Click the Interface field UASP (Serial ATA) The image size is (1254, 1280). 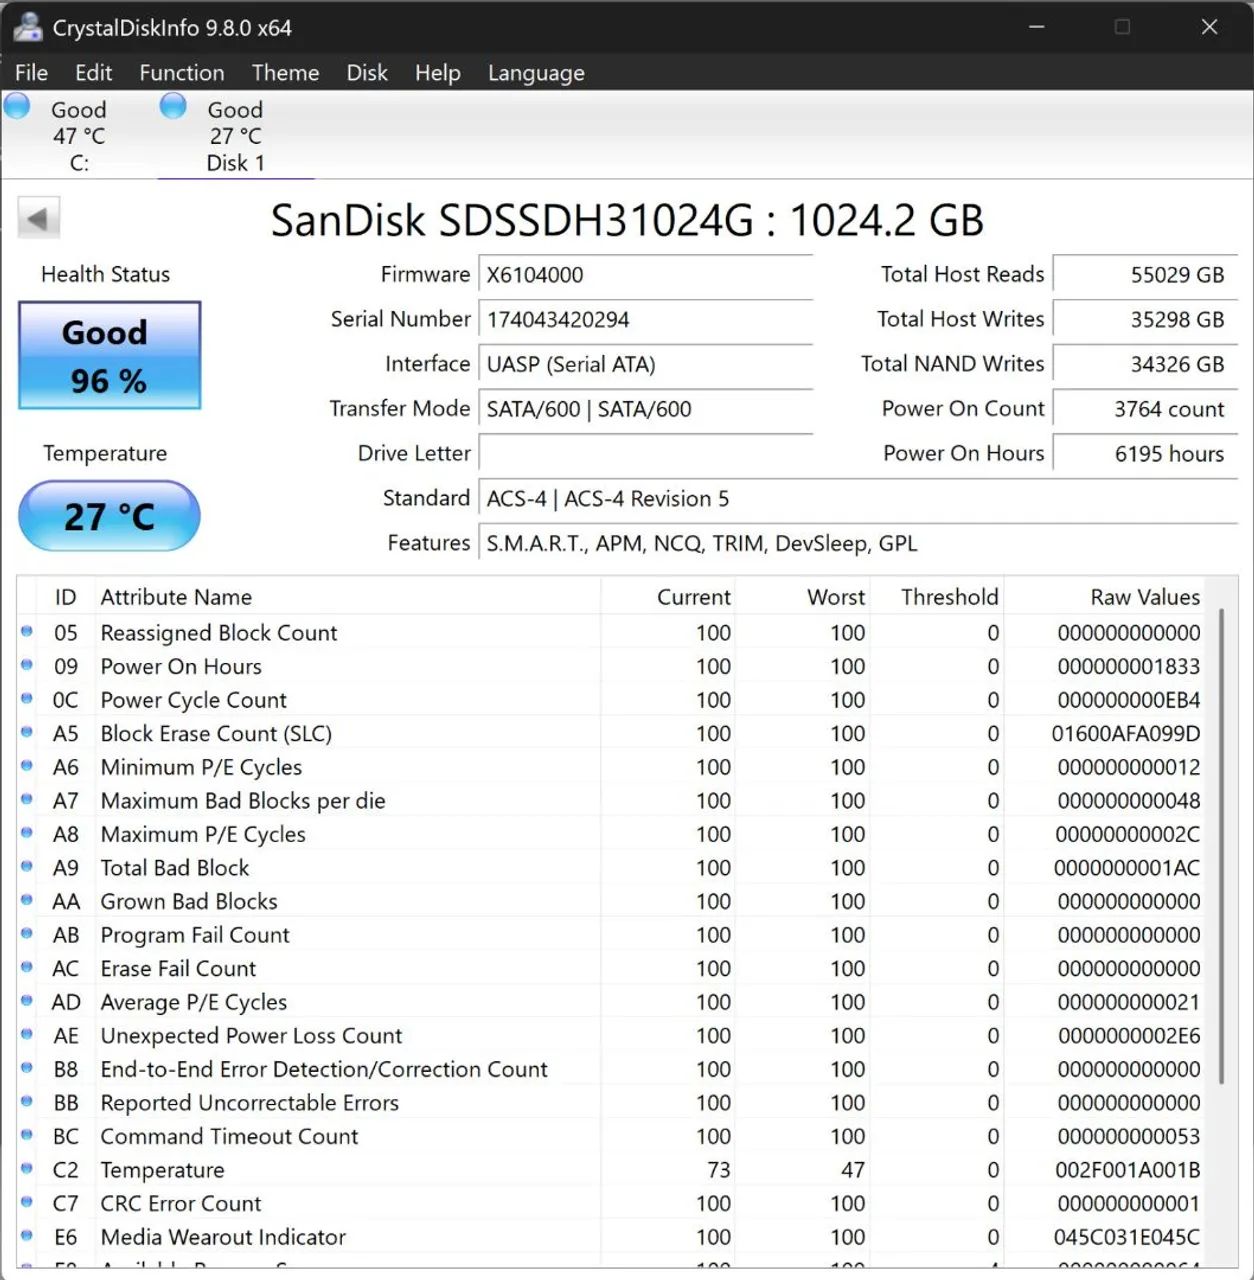pyautogui.click(x=646, y=364)
